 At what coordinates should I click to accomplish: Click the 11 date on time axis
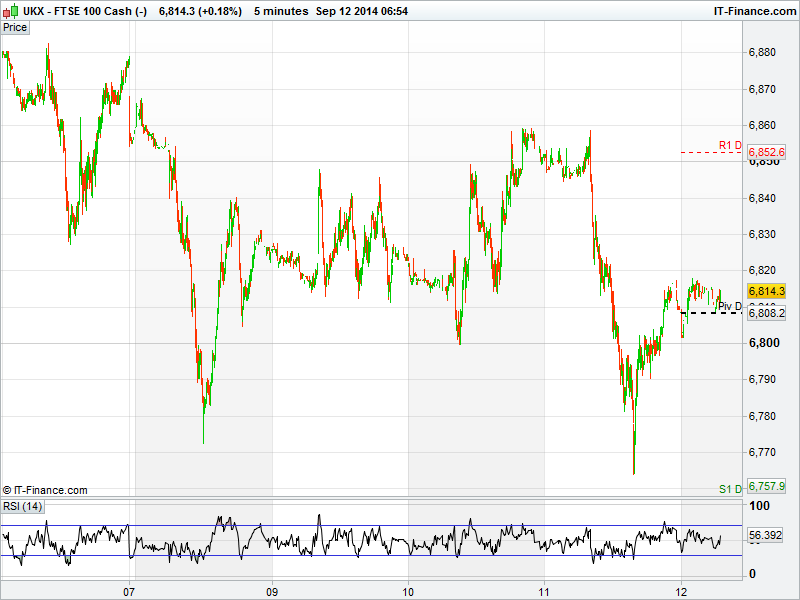[x=543, y=589]
